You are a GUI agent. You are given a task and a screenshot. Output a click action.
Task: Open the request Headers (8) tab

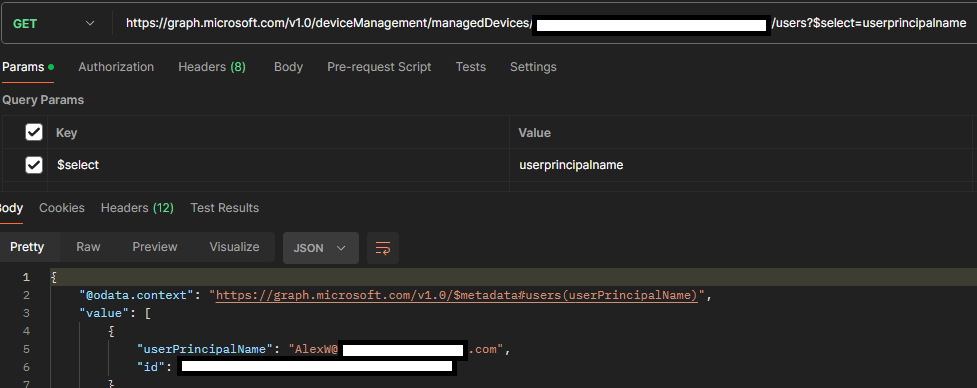click(212, 67)
